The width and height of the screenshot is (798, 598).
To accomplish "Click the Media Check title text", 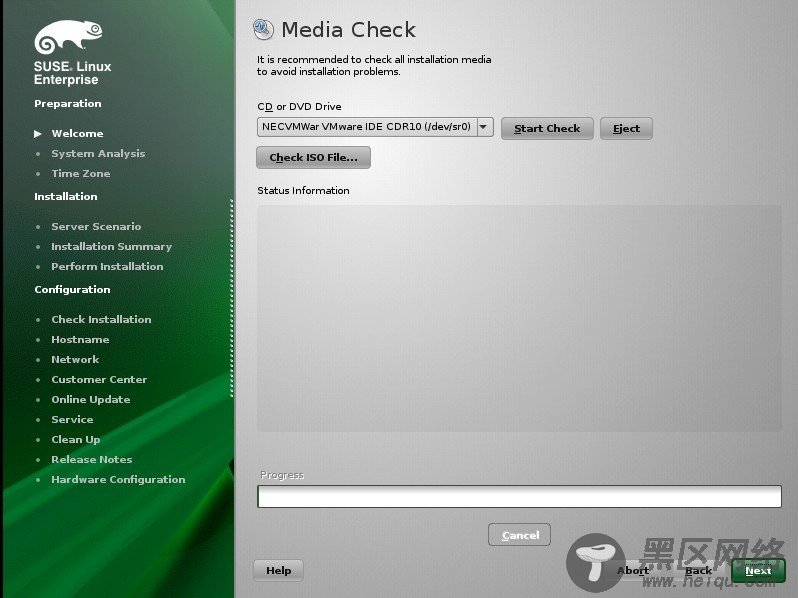I will [349, 30].
